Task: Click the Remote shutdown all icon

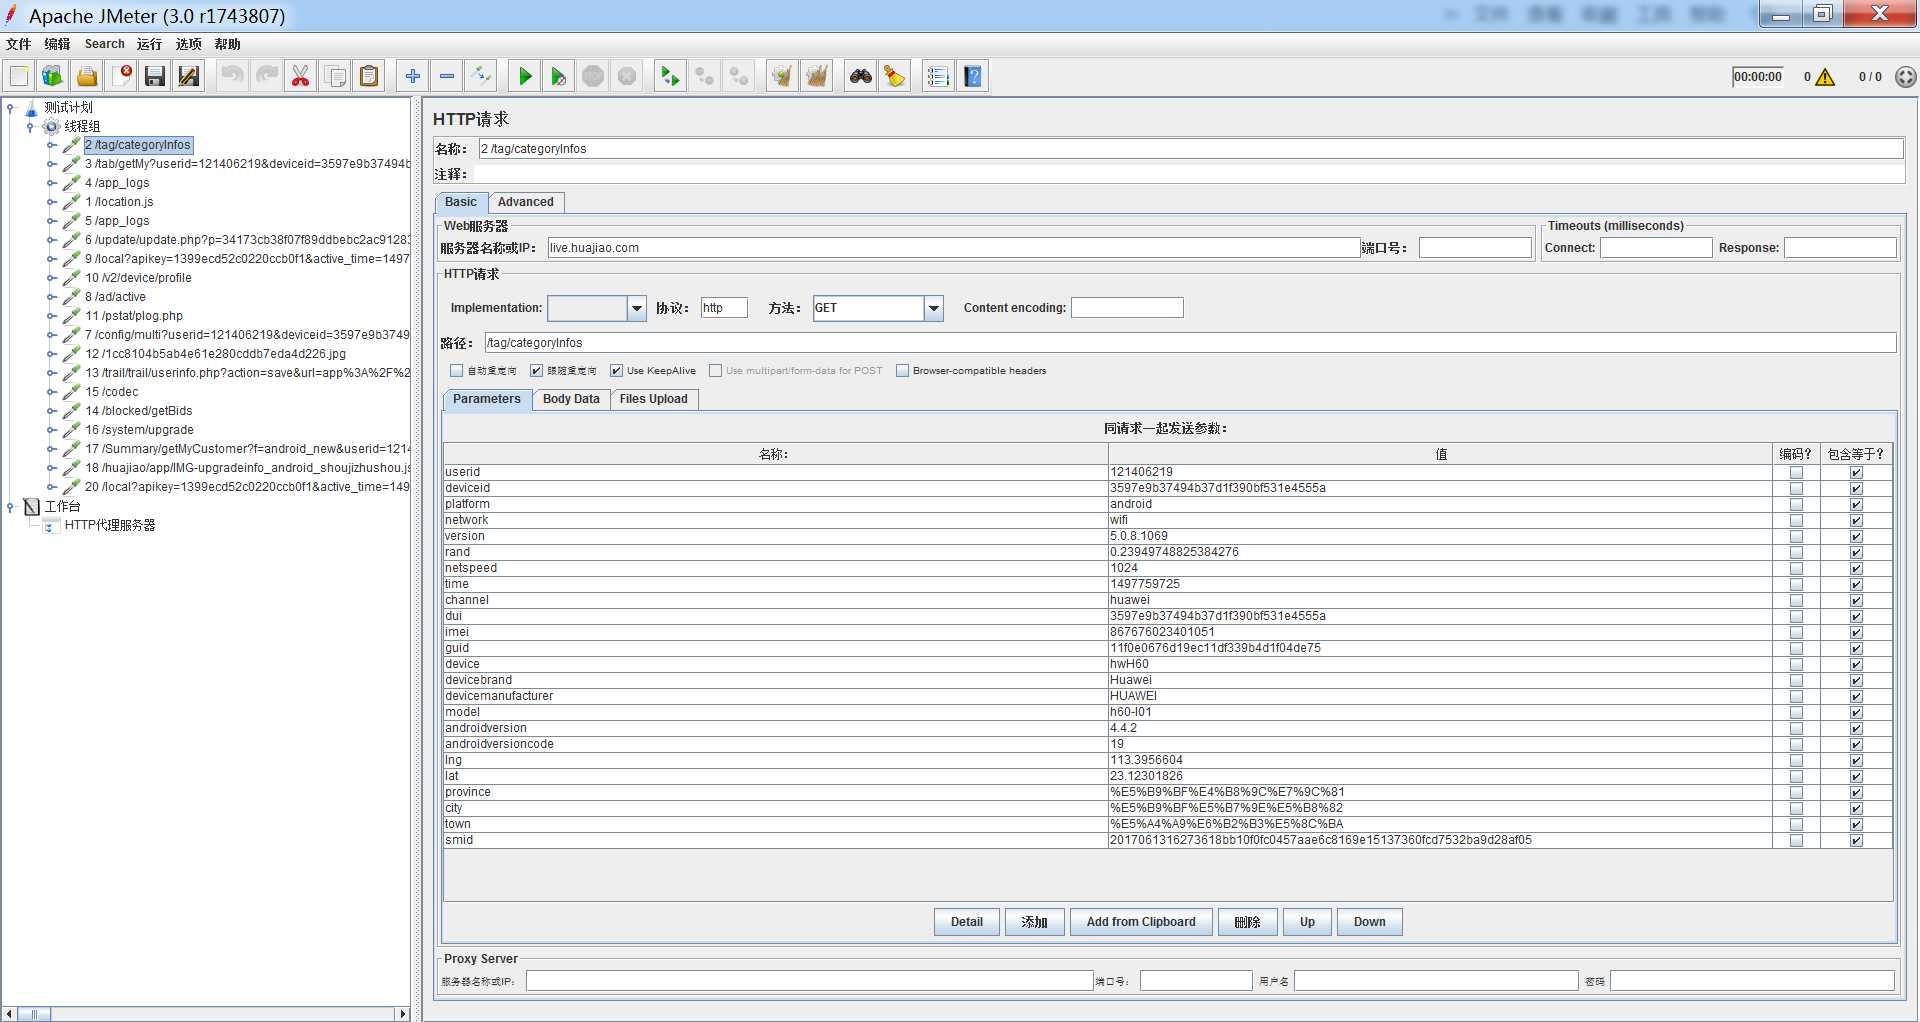Action: [x=739, y=76]
